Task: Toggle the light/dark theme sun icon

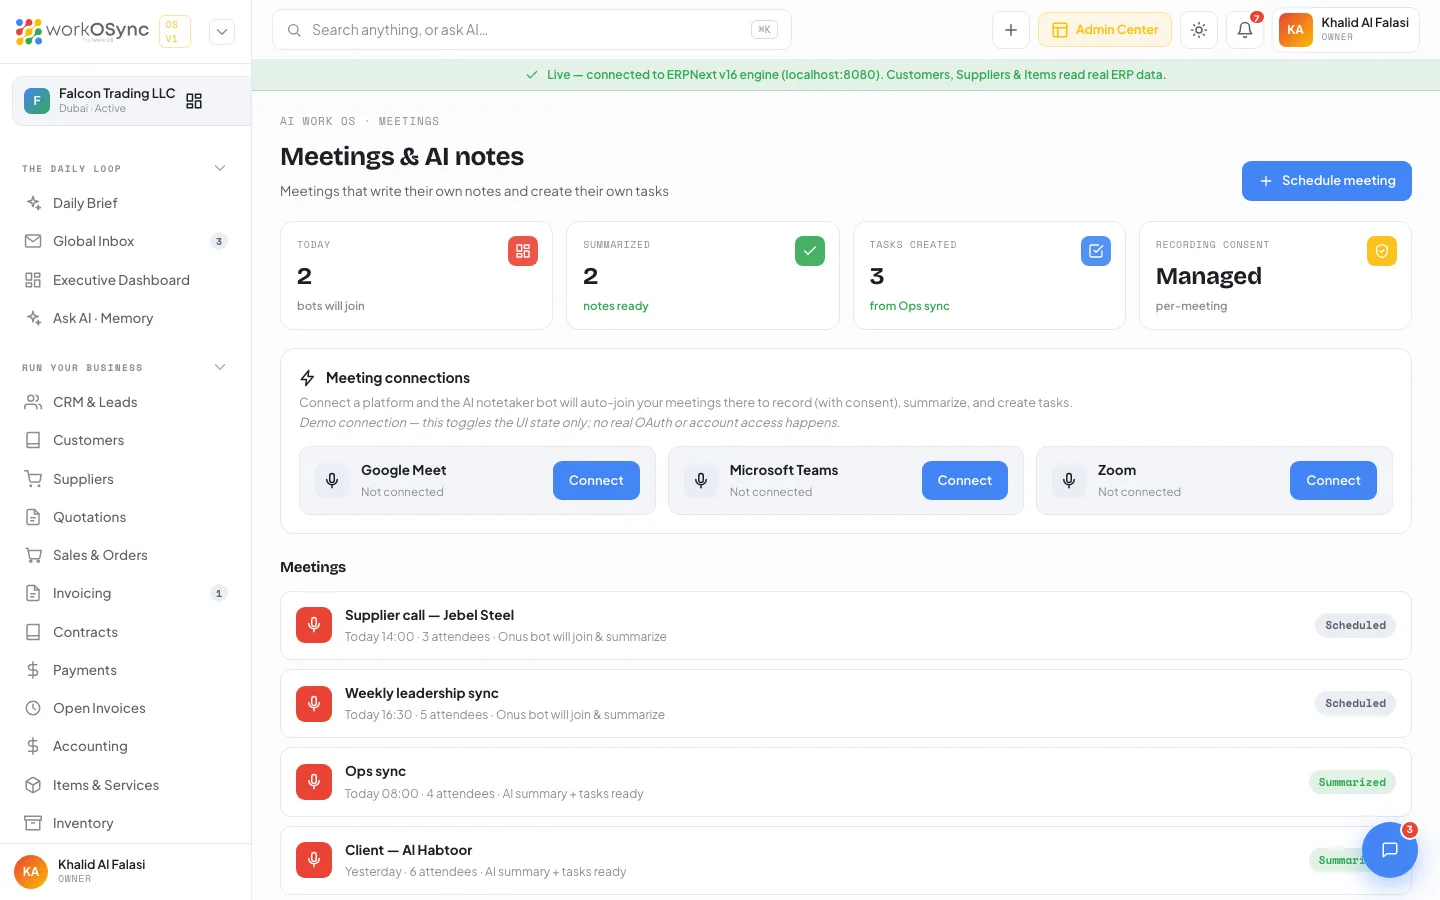Action: 1199,30
